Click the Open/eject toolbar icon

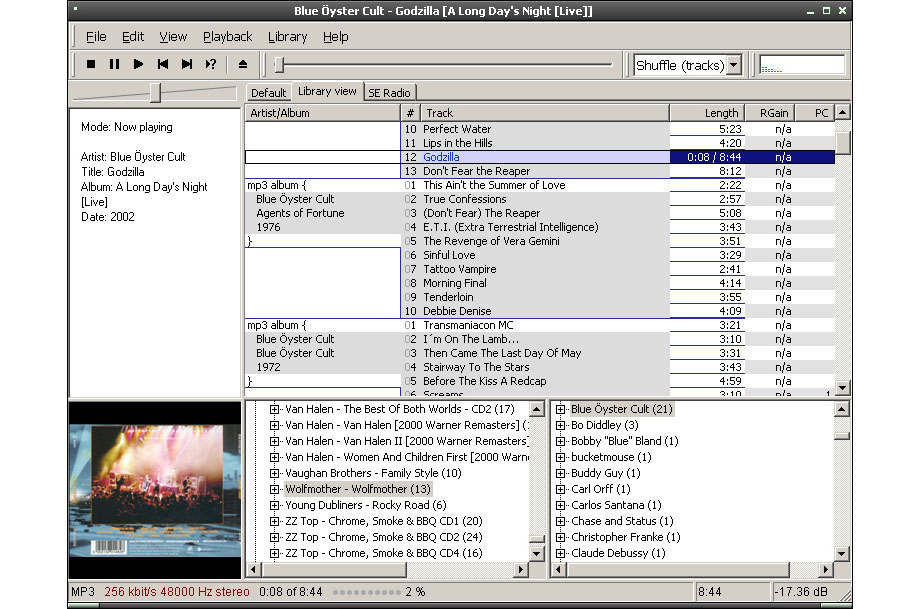click(x=243, y=65)
